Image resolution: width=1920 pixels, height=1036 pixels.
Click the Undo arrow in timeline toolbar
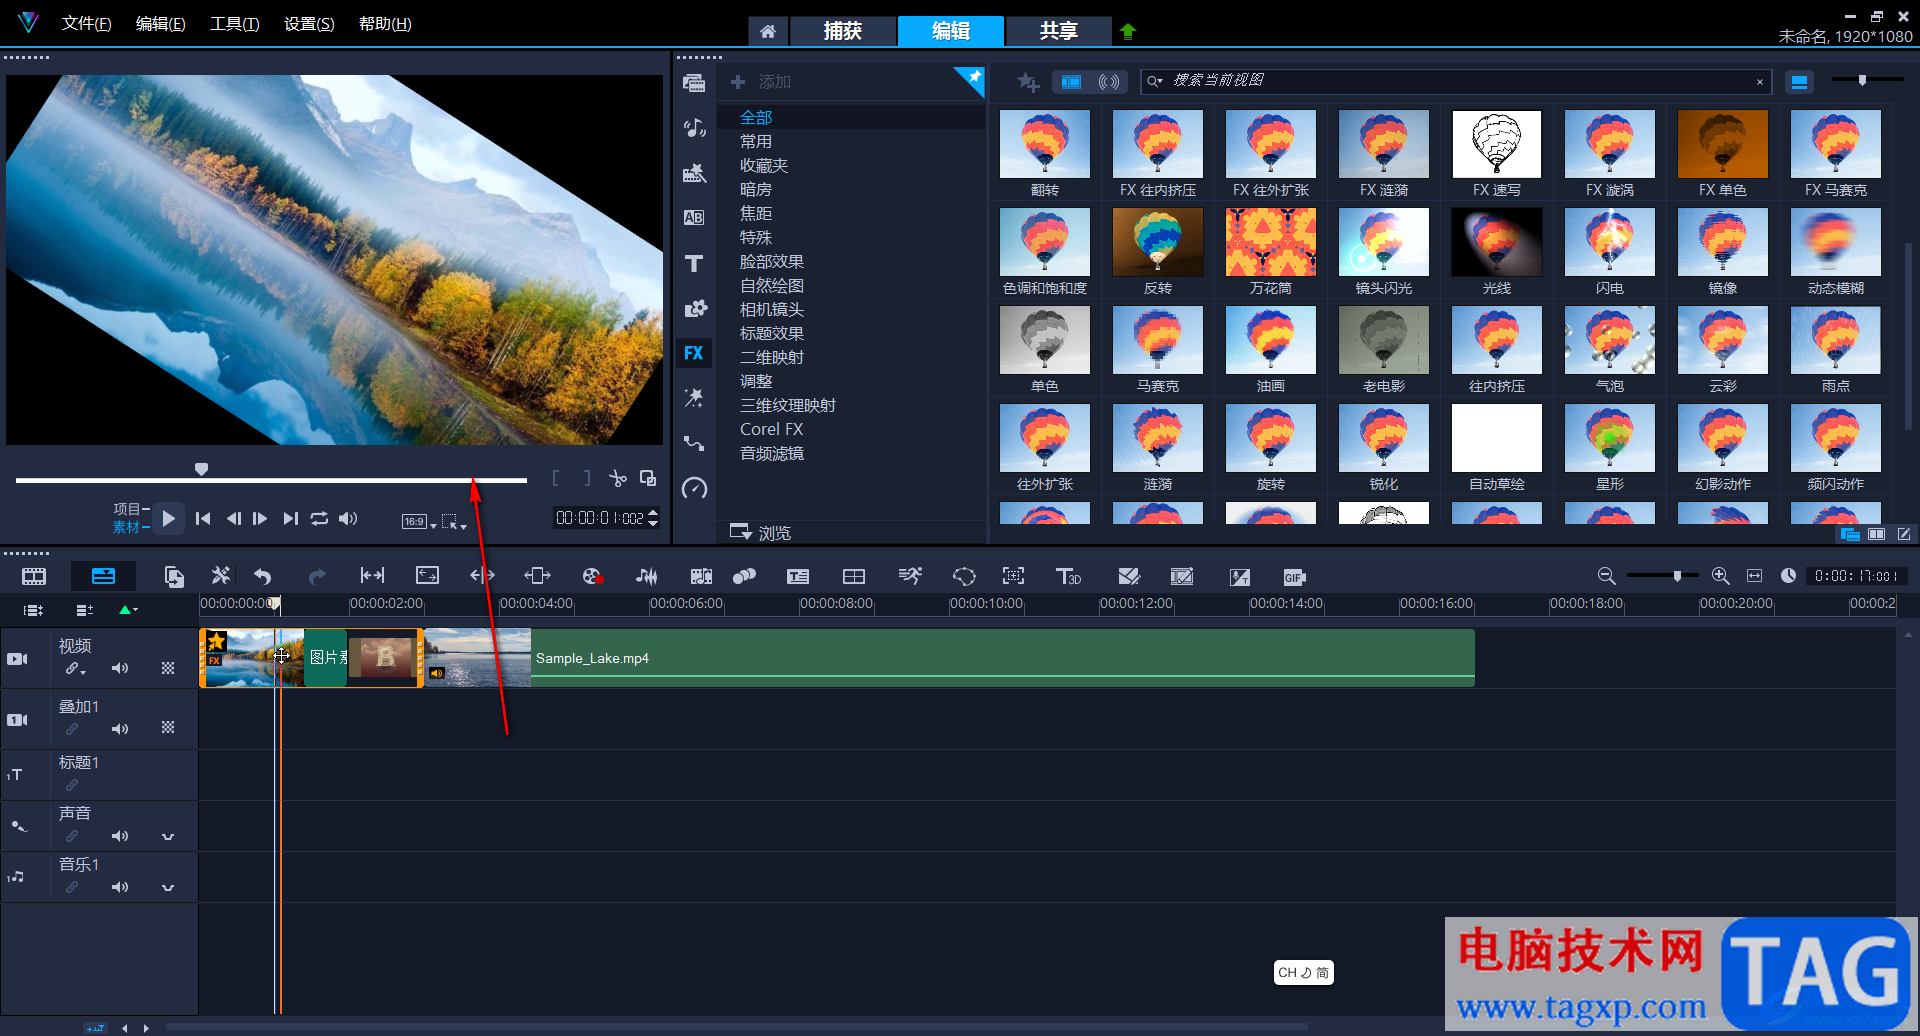[263, 576]
